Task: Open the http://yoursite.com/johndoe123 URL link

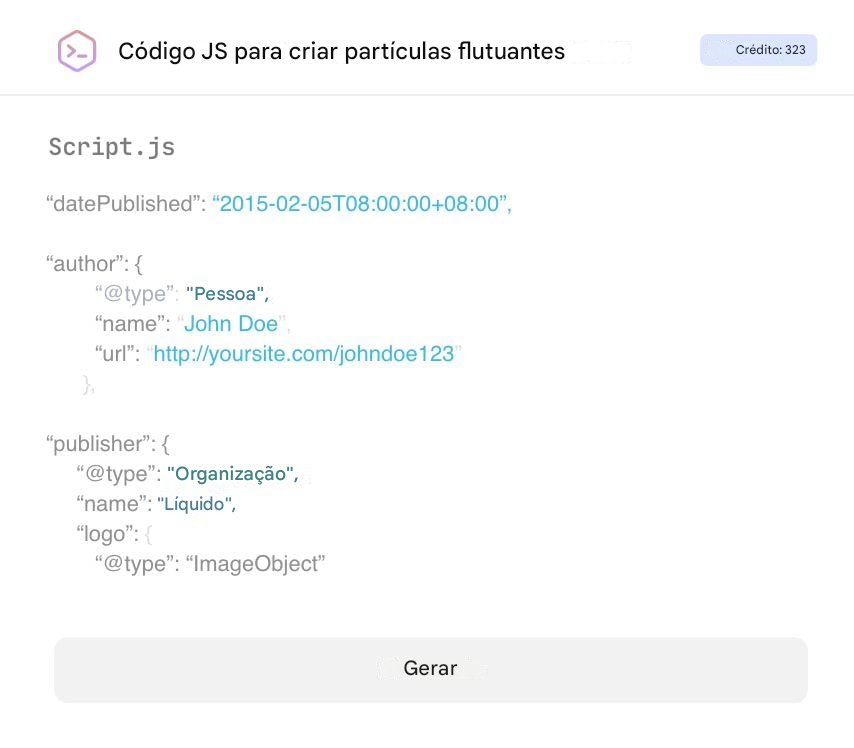Action: pos(304,354)
